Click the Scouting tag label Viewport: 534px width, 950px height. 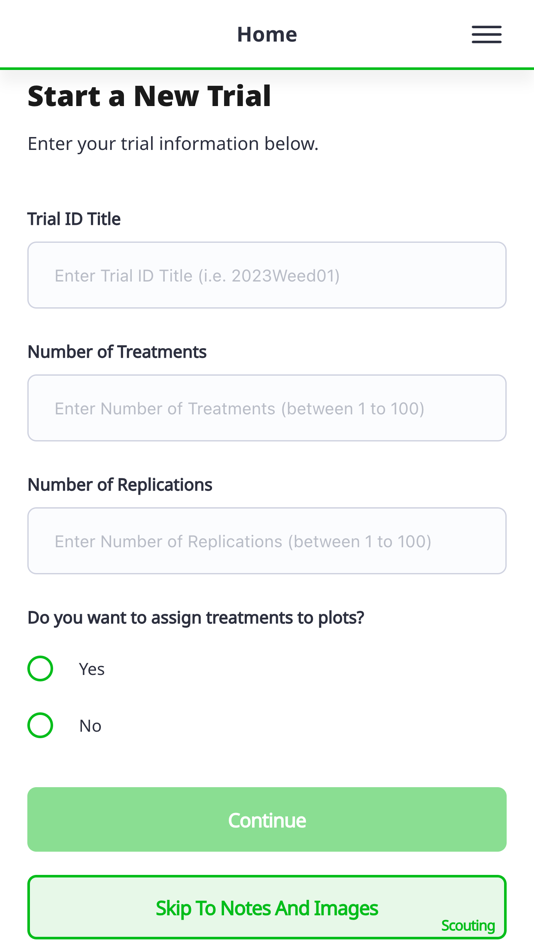pyautogui.click(x=468, y=925)
